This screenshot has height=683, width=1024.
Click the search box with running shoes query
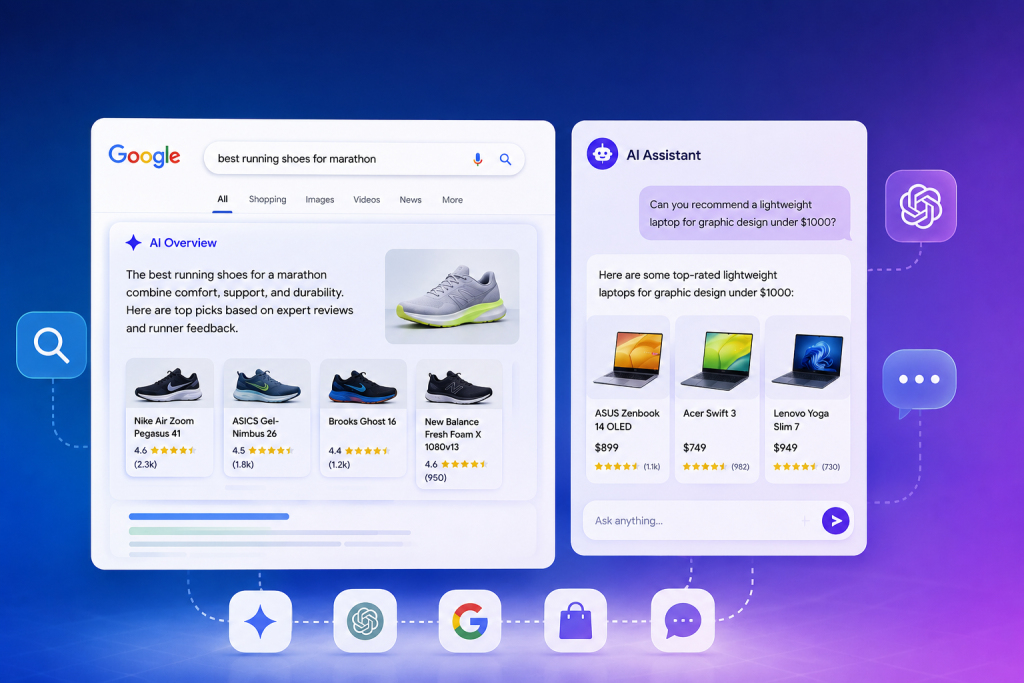(364, 159)
